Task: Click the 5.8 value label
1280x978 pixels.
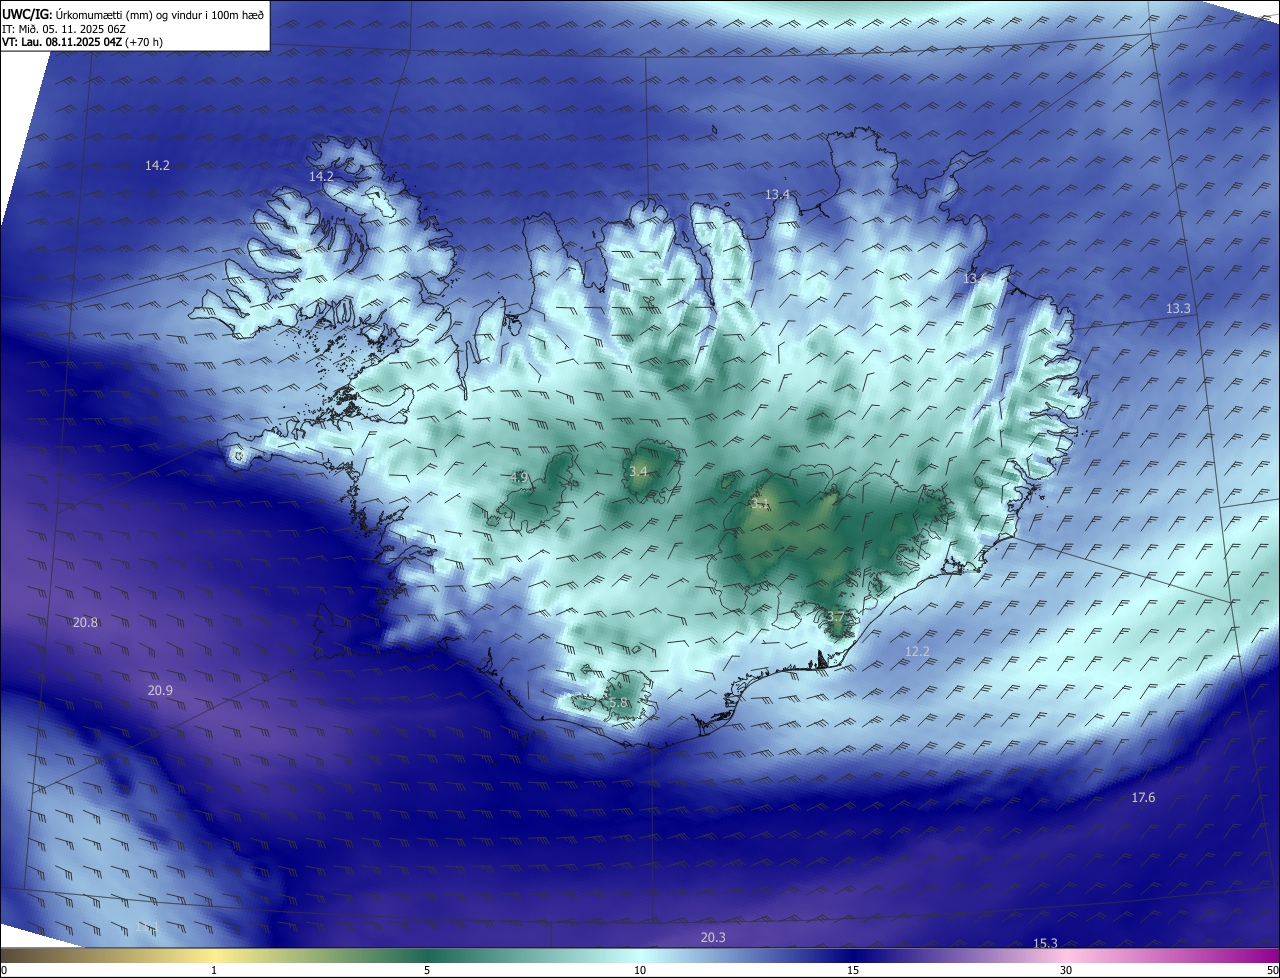Action: [618, 704]
